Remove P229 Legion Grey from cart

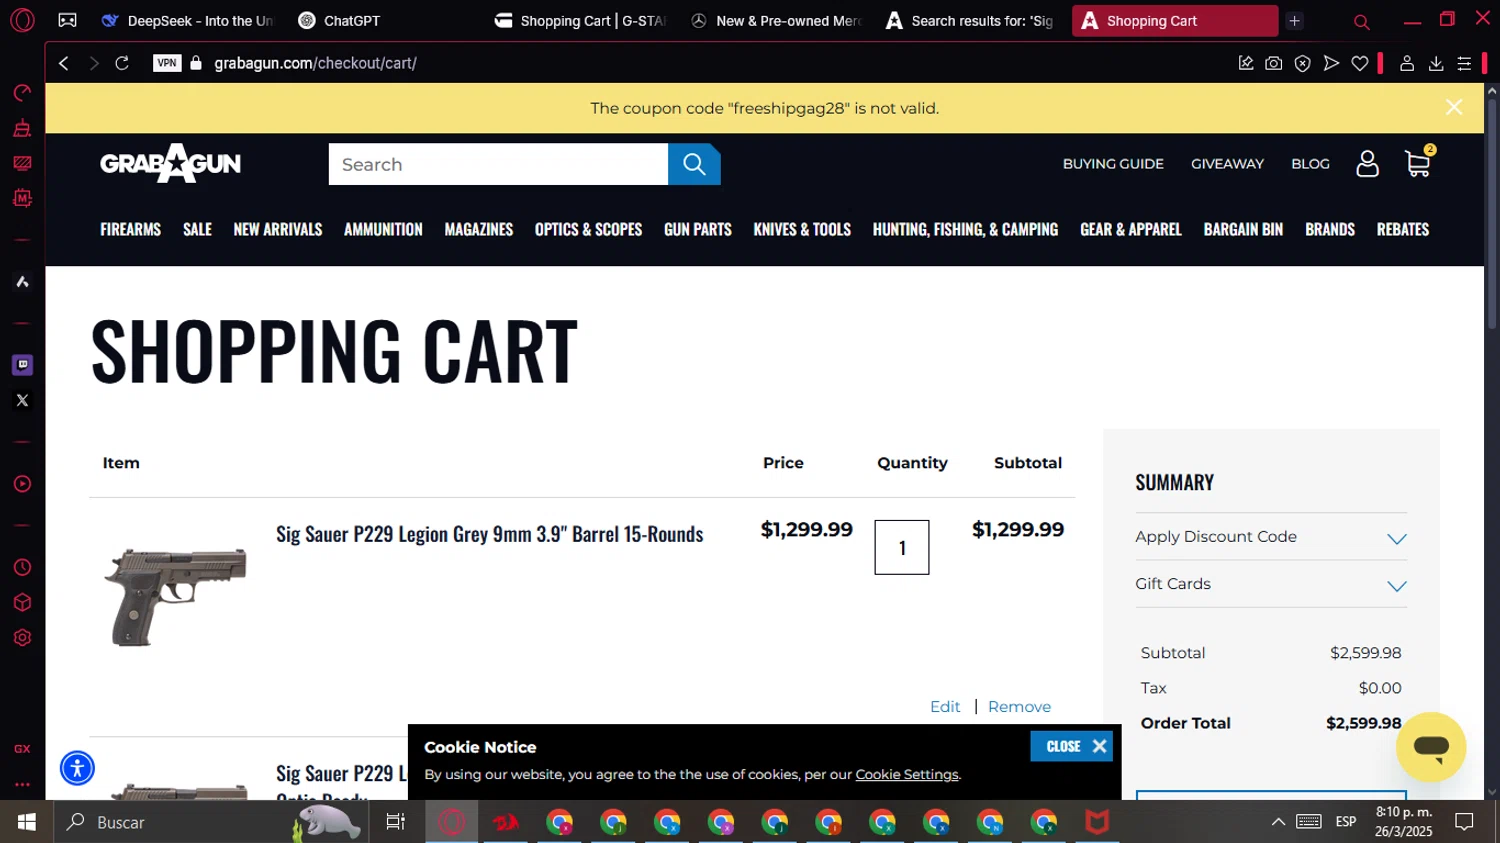click(x=1019, y=706)
